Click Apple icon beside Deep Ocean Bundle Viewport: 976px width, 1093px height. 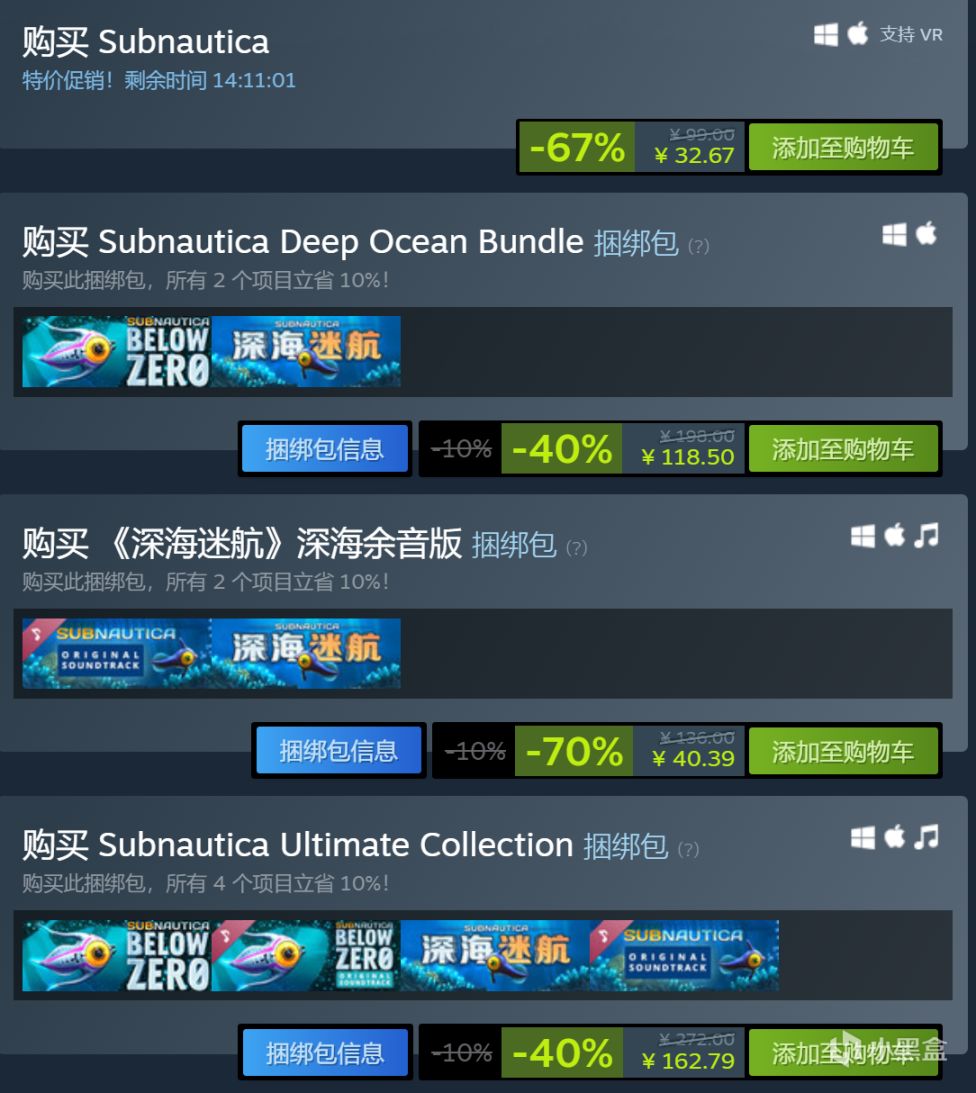926,233
